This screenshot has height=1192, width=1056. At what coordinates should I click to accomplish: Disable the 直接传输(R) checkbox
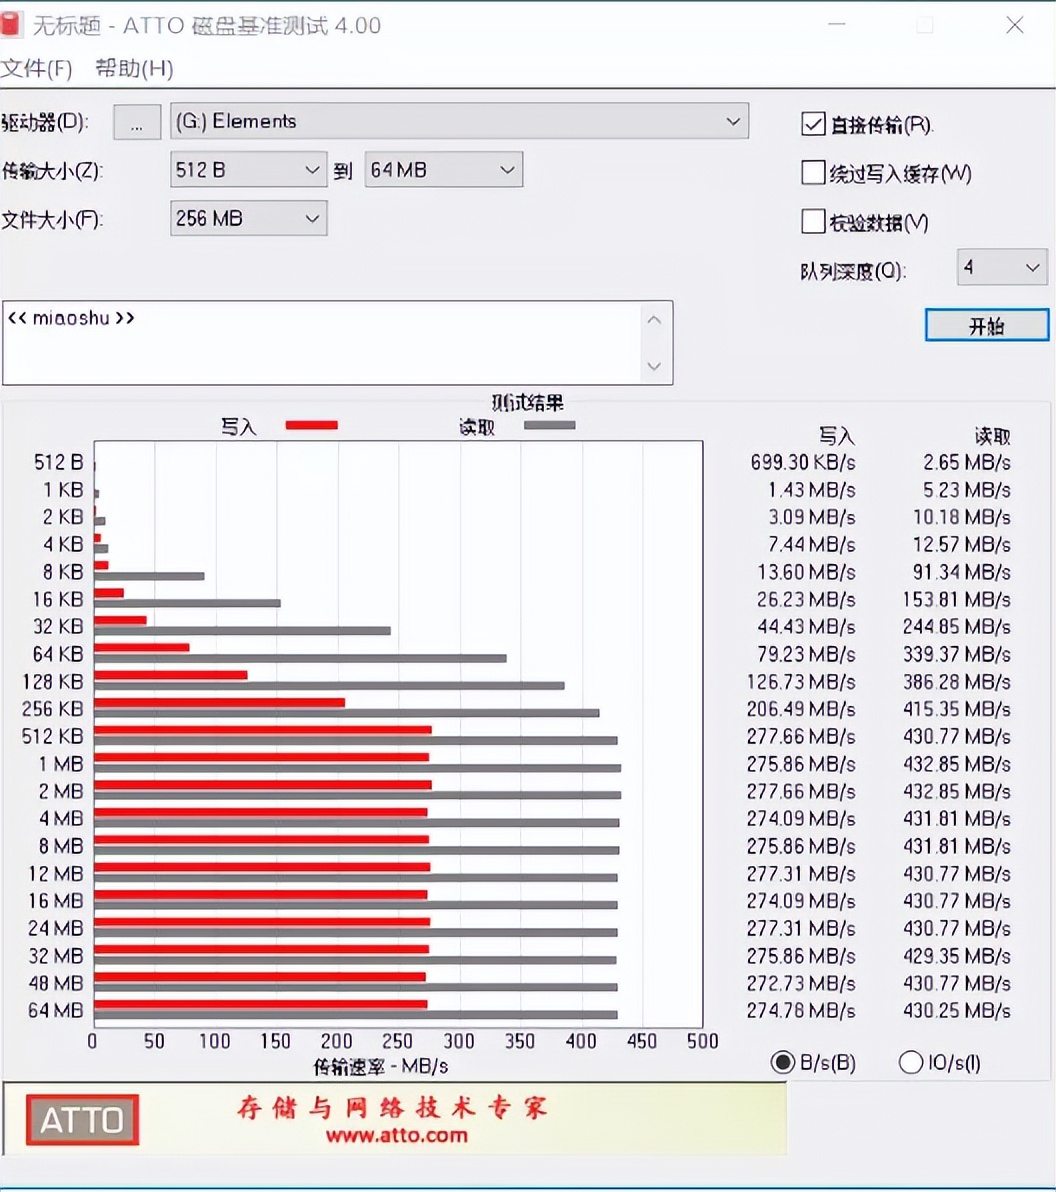(x=813, y=124)
